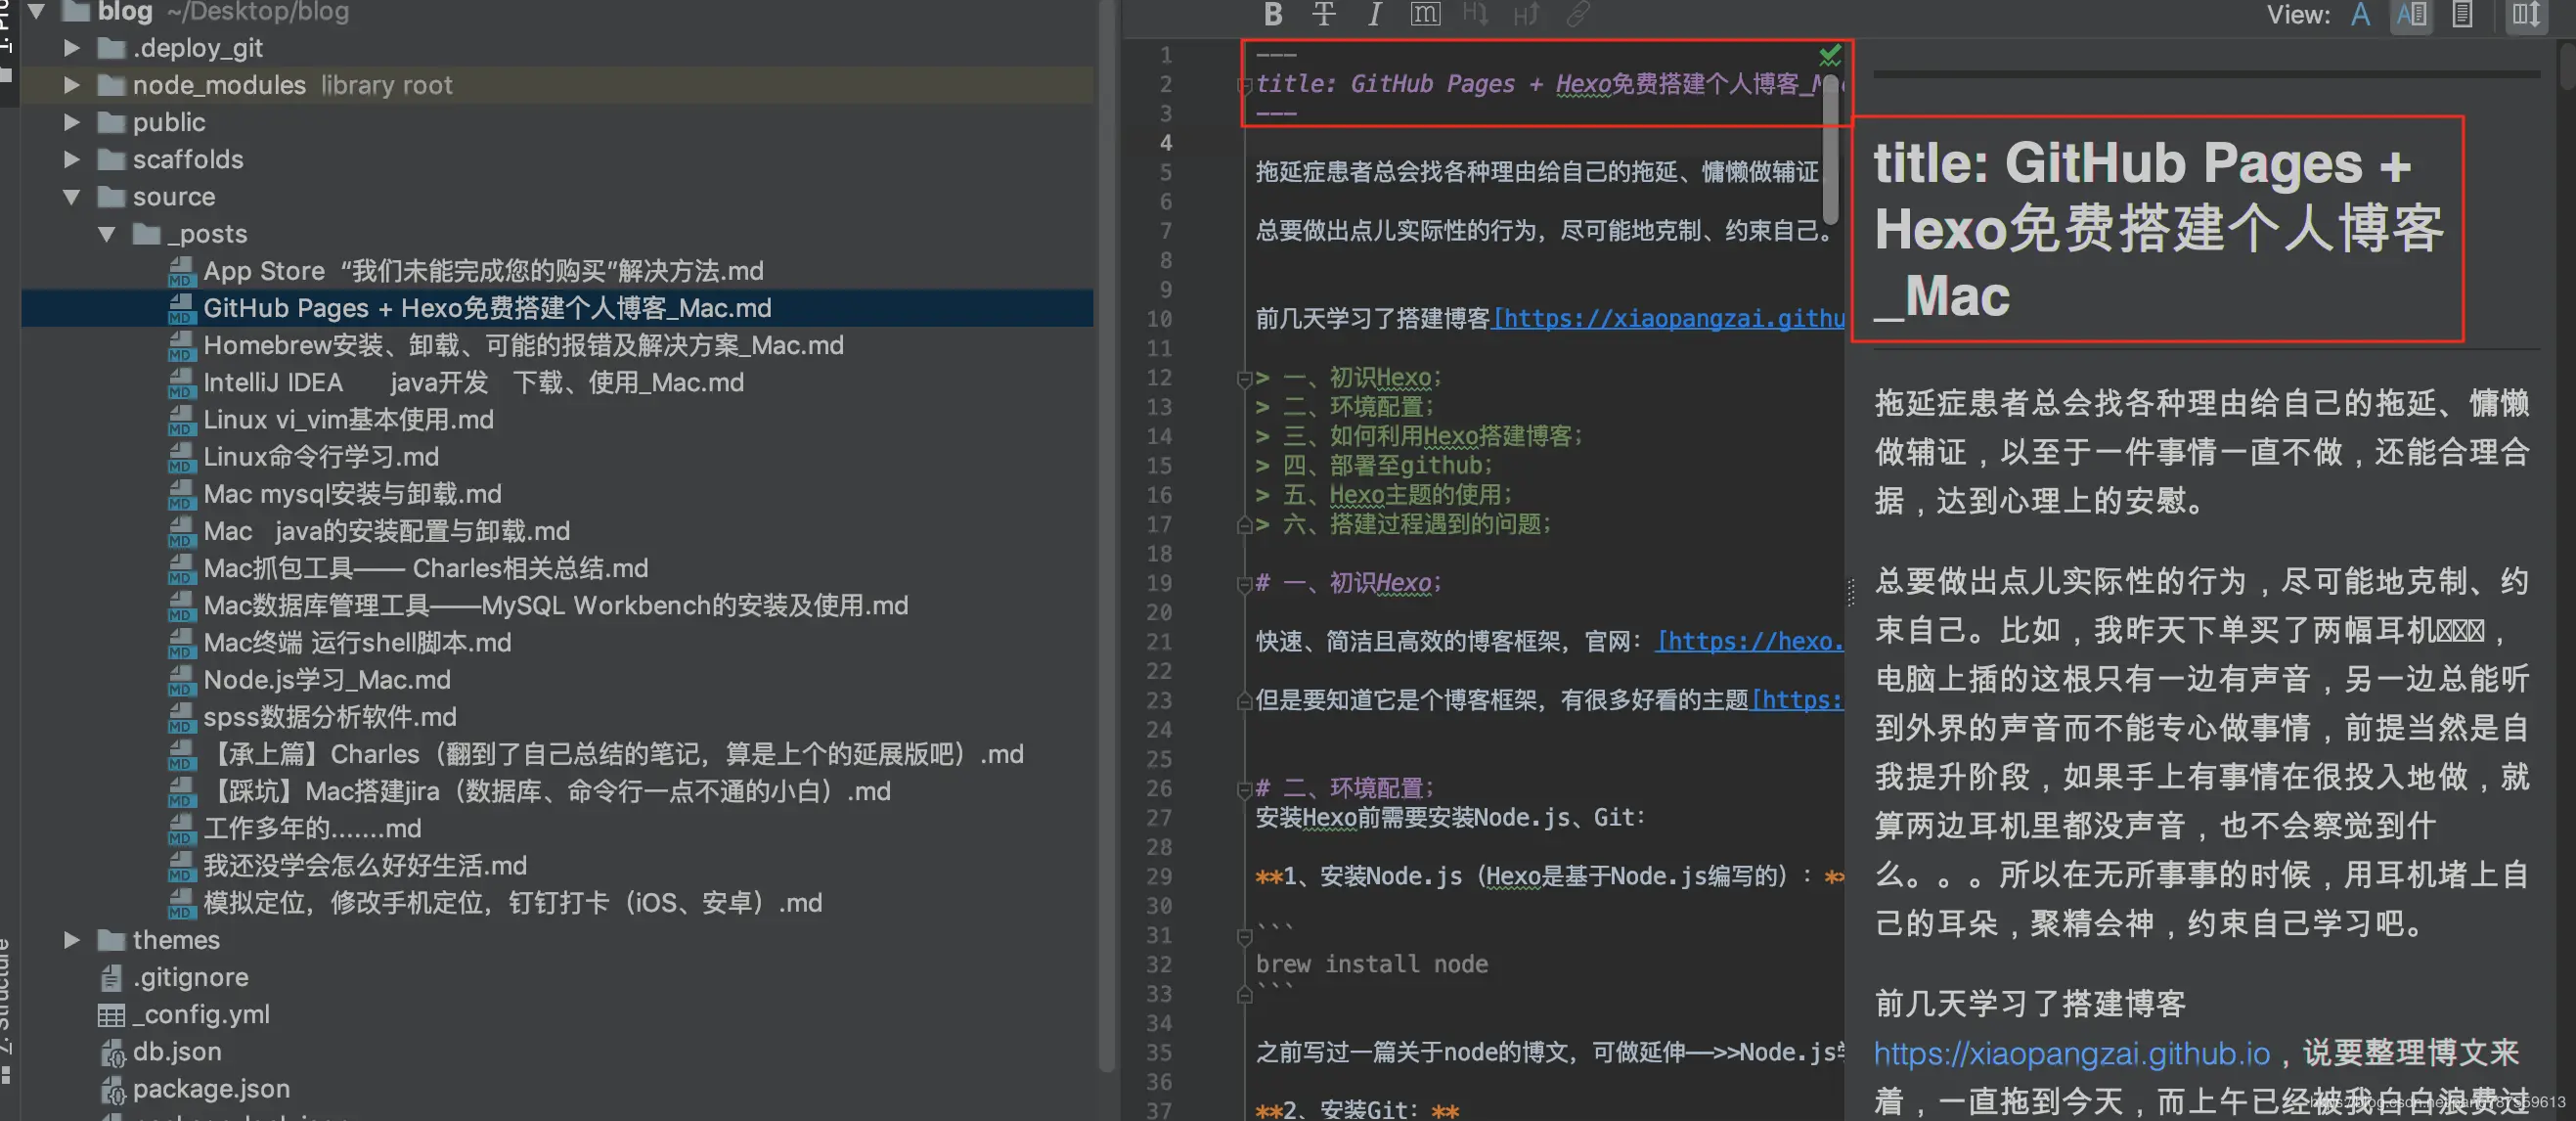Screen dimensions: 2576x1121
Task: Apply strikethrough formatting from toolbar
Action: (1323, 14)
